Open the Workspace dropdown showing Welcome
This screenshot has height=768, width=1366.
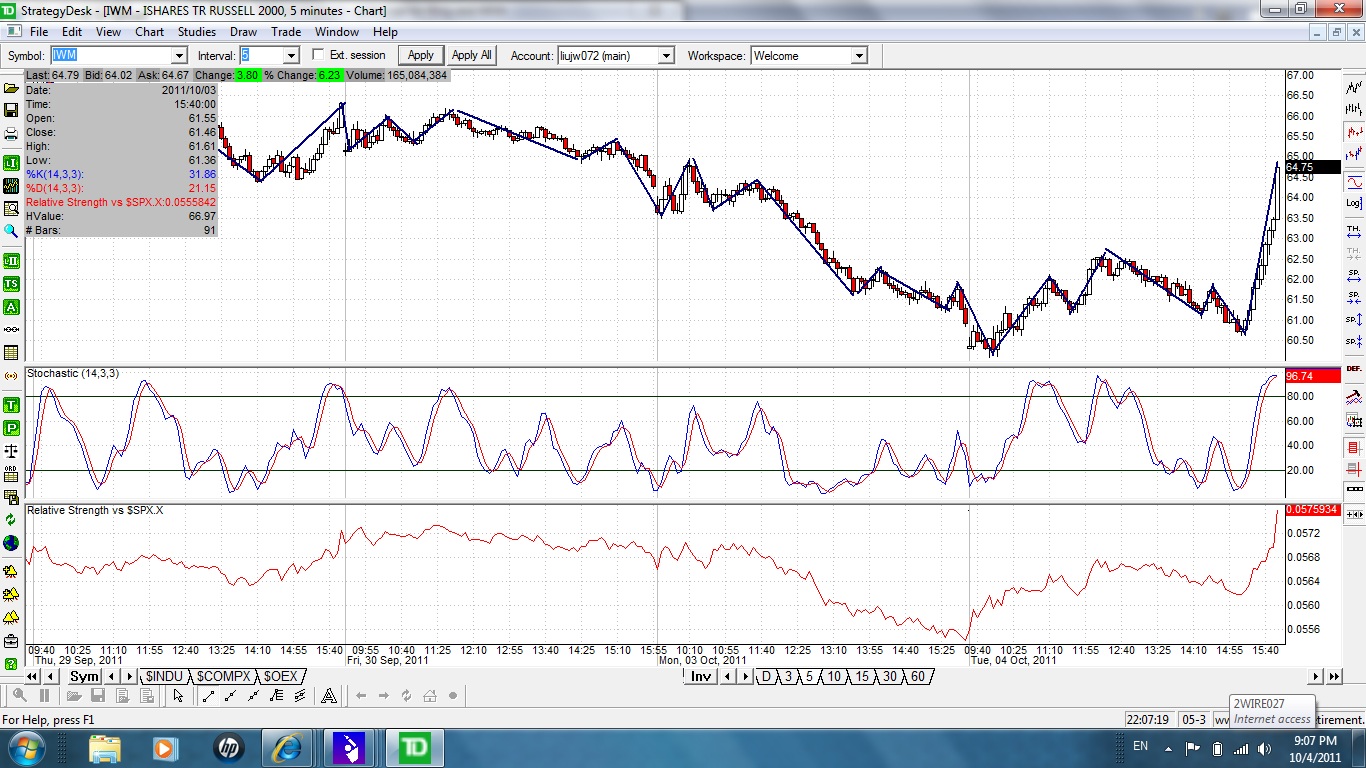859,56
